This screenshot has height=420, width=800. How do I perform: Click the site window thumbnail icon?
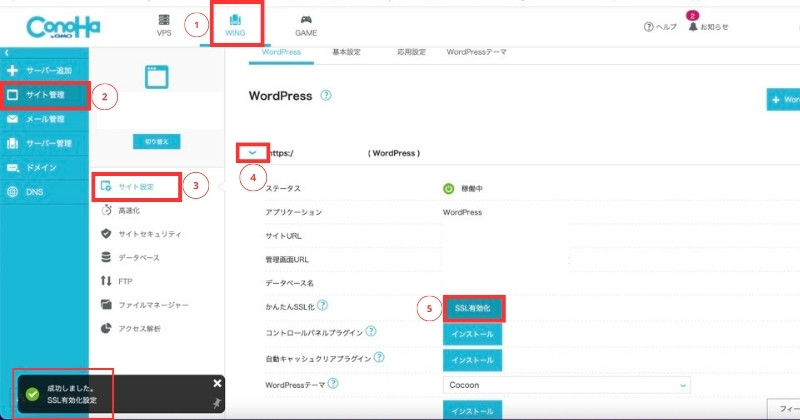(157, 77)
